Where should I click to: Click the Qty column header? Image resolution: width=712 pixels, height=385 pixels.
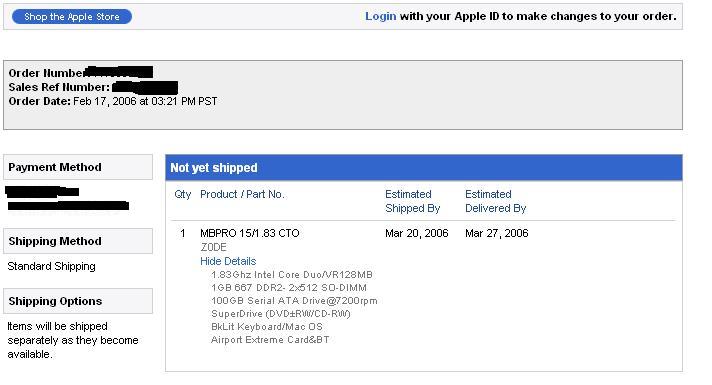tap(183, 194)
